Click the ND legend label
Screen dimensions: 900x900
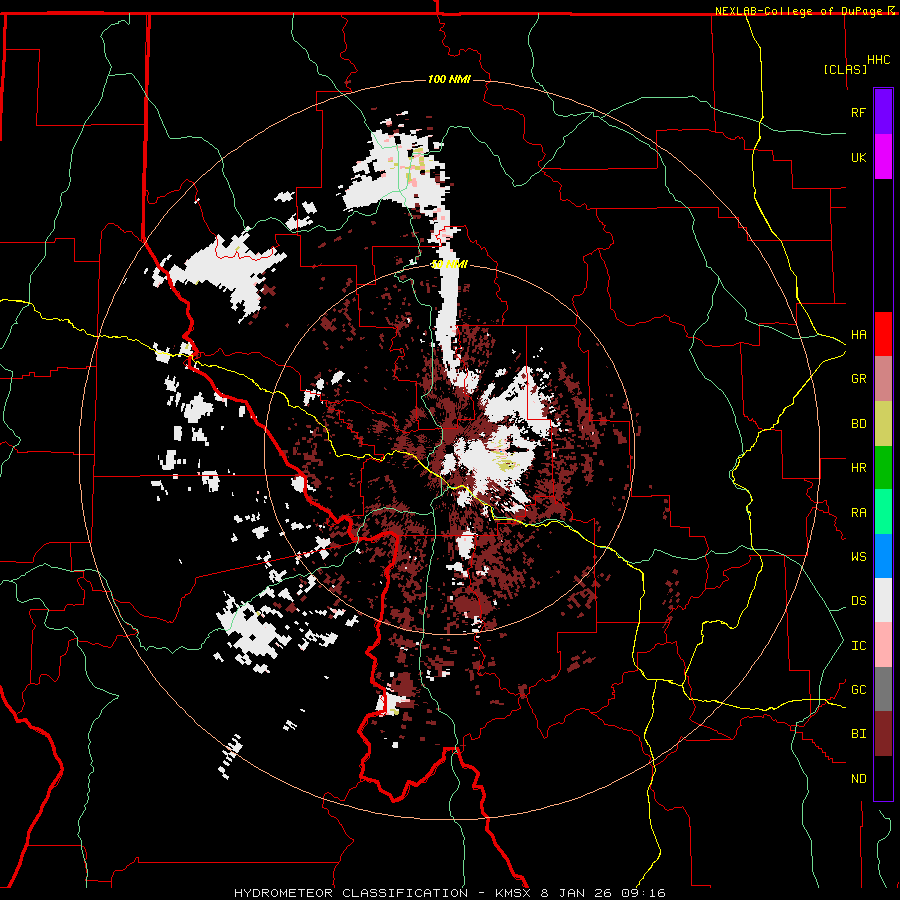tap(859, 779)
